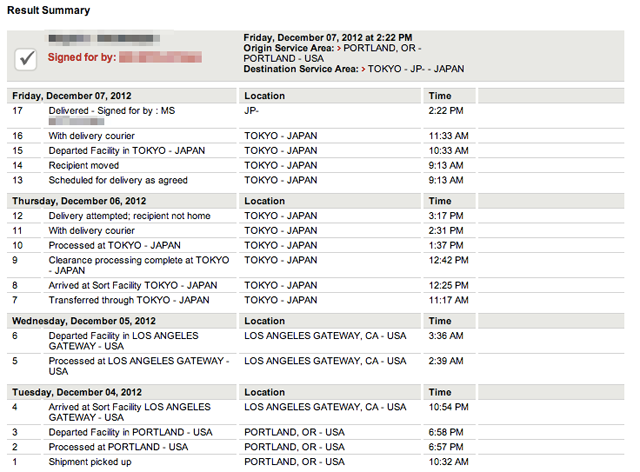
Task: Click the 'Shipment picked up' event
Action: point(92,462)
